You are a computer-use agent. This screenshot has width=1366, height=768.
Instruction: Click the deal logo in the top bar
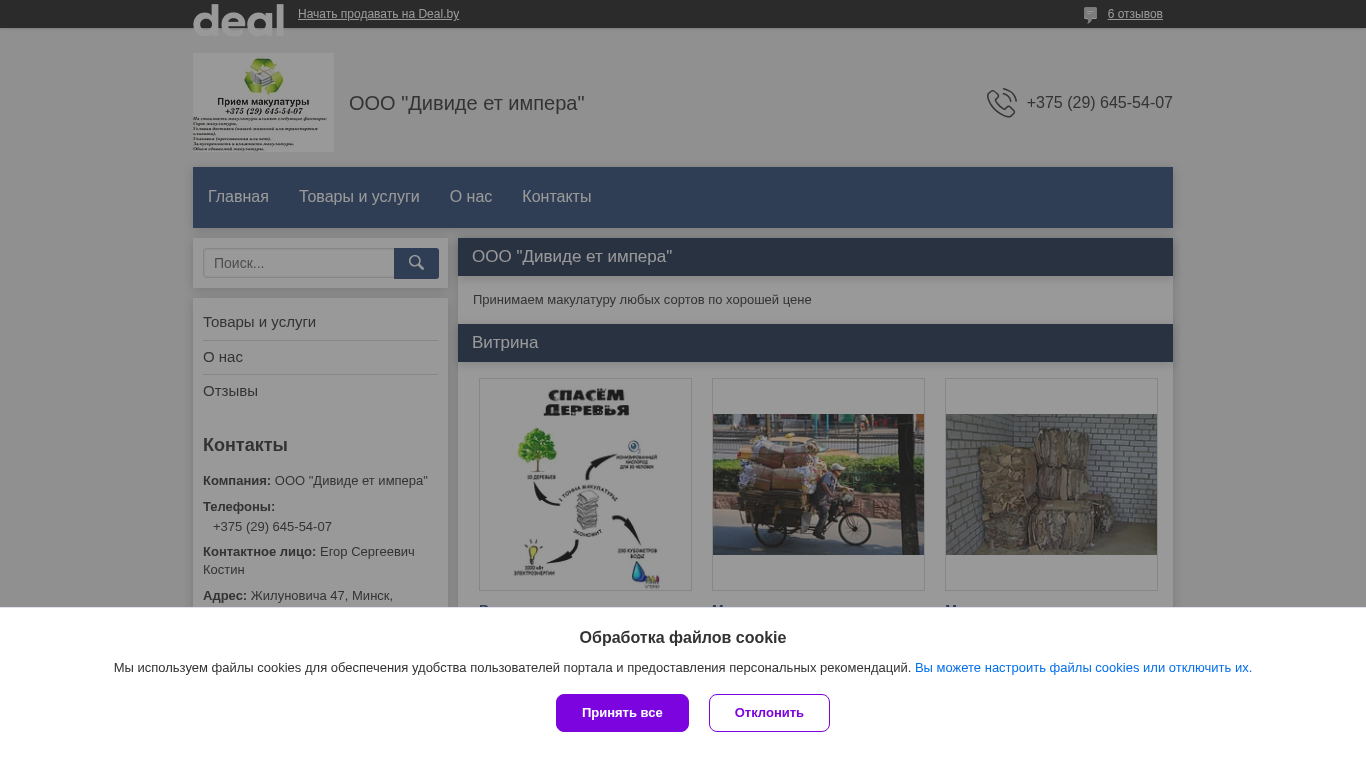(238, 18)
